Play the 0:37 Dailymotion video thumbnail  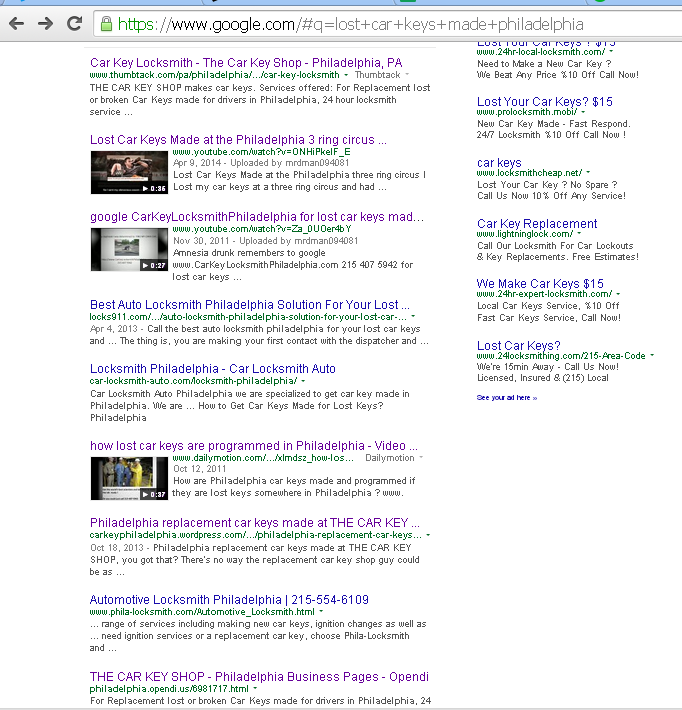pos(129,478)
